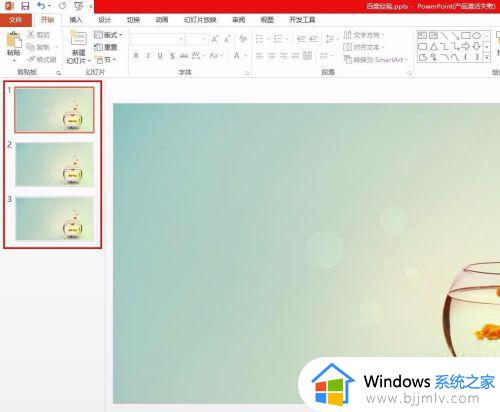Screen dimensions: 500x412
Task: Click Convert to SmartArt button
Action: pos(376,60)
